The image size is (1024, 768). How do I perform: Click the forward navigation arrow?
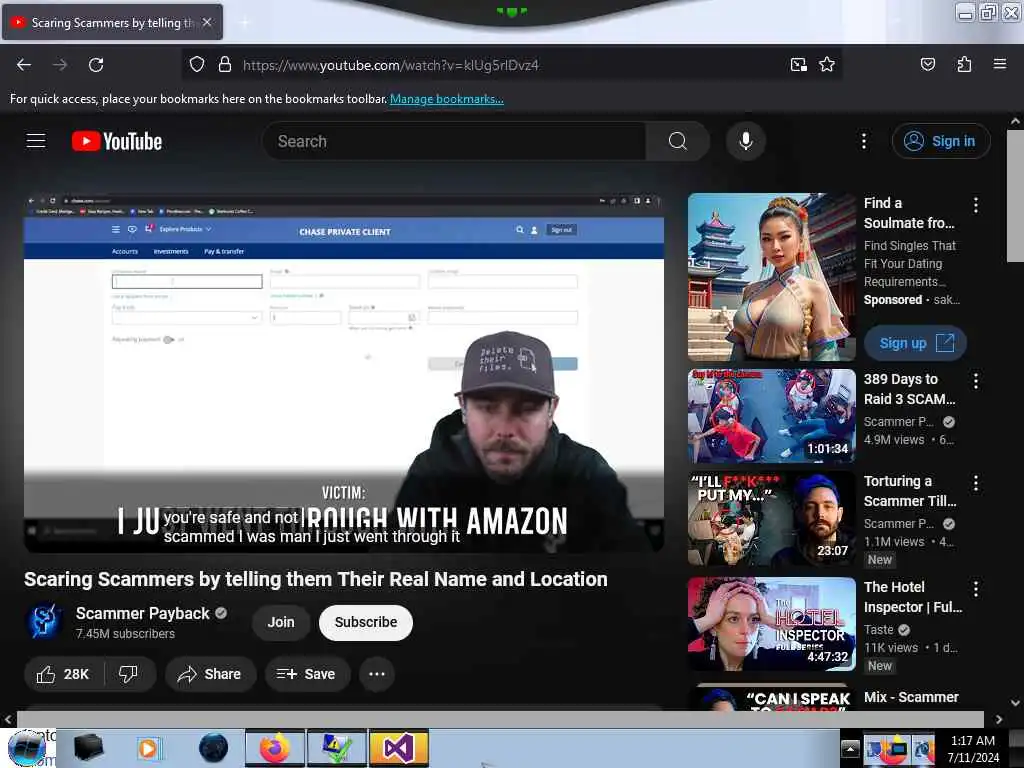tap(60, 65)
